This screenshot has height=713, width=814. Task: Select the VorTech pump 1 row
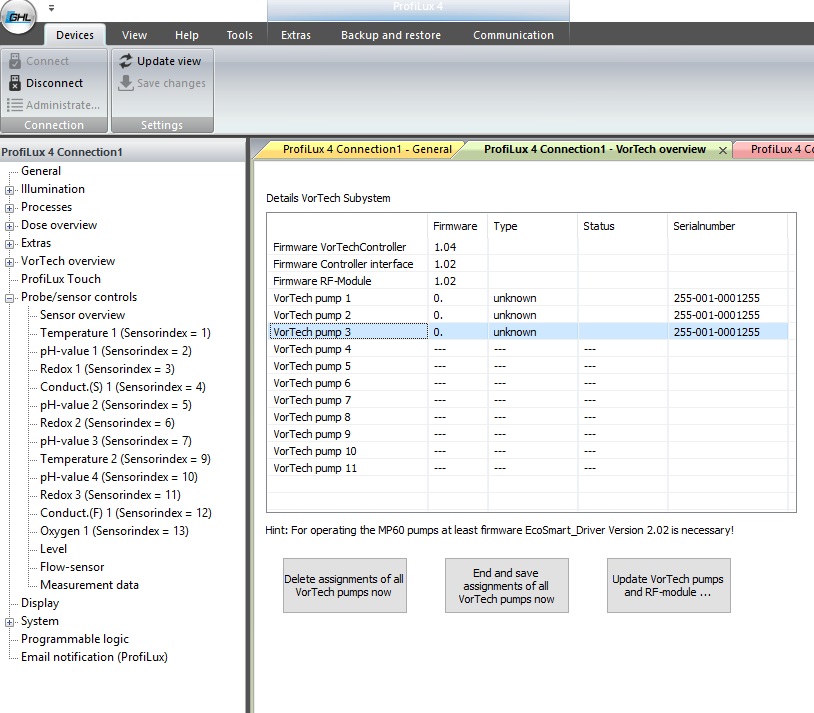528,298
